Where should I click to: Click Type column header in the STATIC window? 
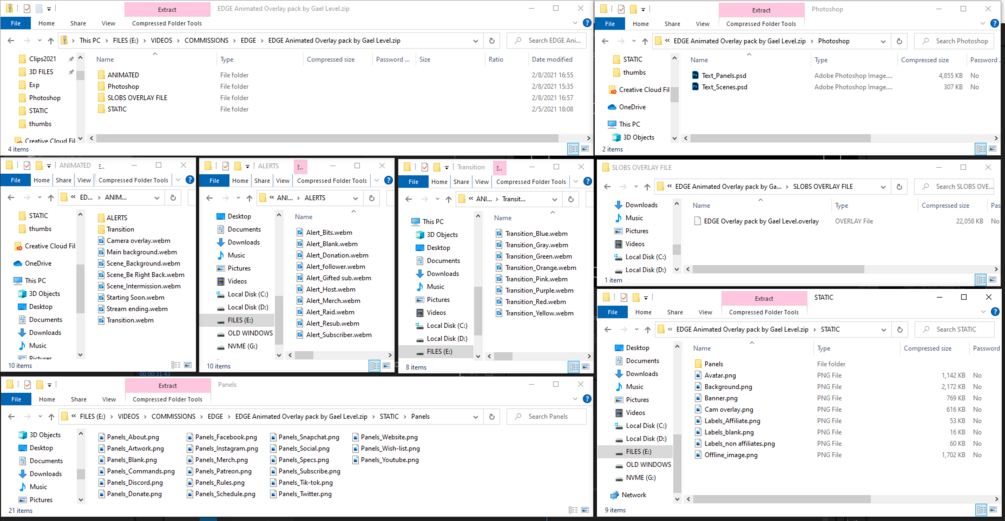pyautogui.click(x=824, y=349)
